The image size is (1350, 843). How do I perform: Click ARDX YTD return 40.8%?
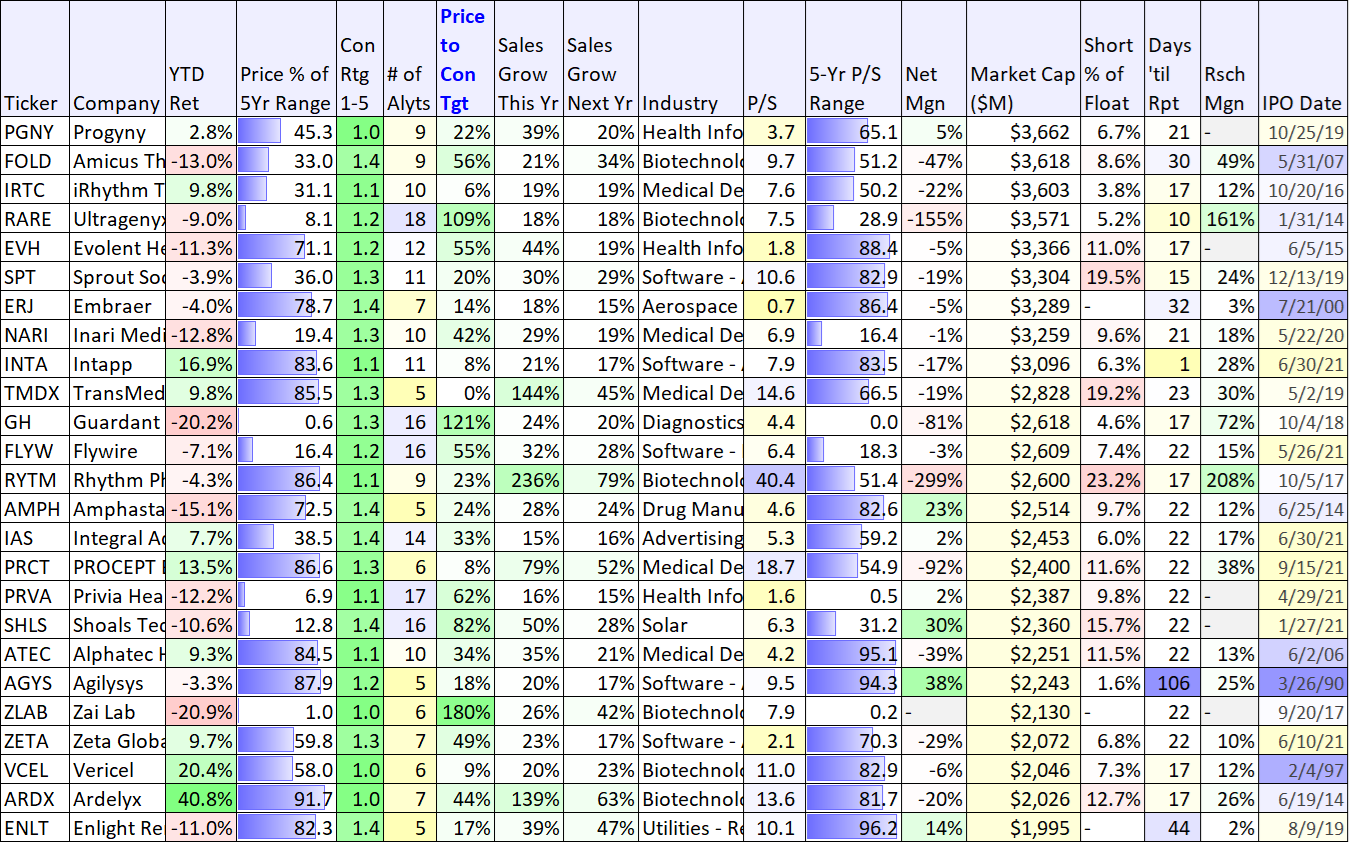tap(201, 799)
